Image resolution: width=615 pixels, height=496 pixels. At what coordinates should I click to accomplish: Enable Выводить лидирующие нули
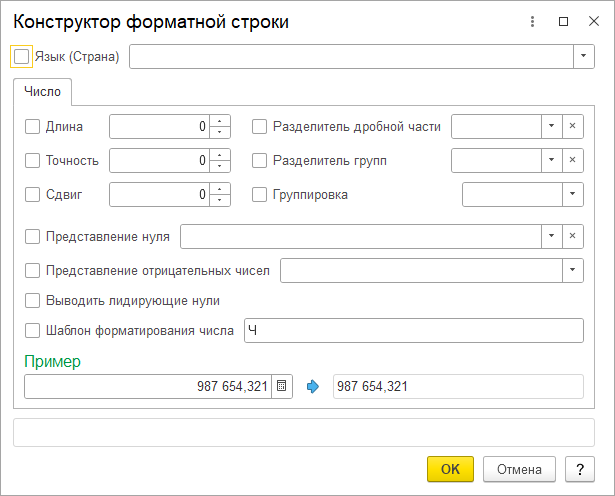(x=33, y=301)
